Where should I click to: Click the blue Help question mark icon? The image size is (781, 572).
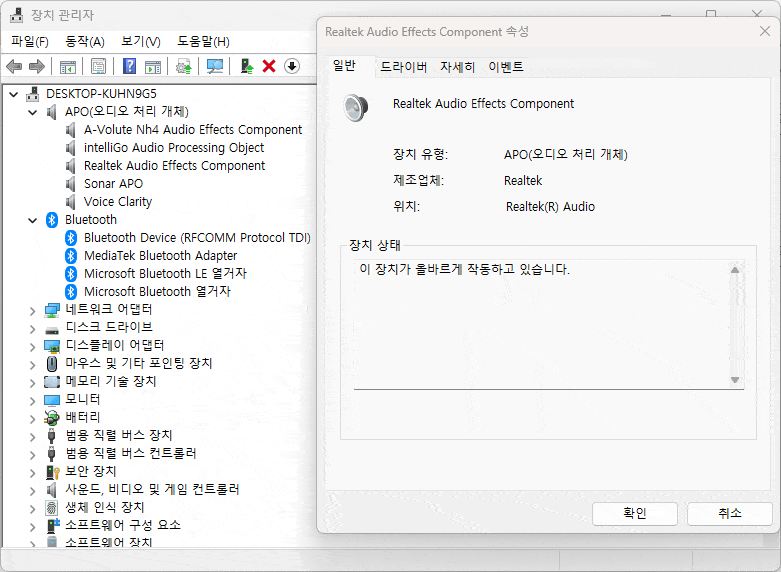click(130, 66)
